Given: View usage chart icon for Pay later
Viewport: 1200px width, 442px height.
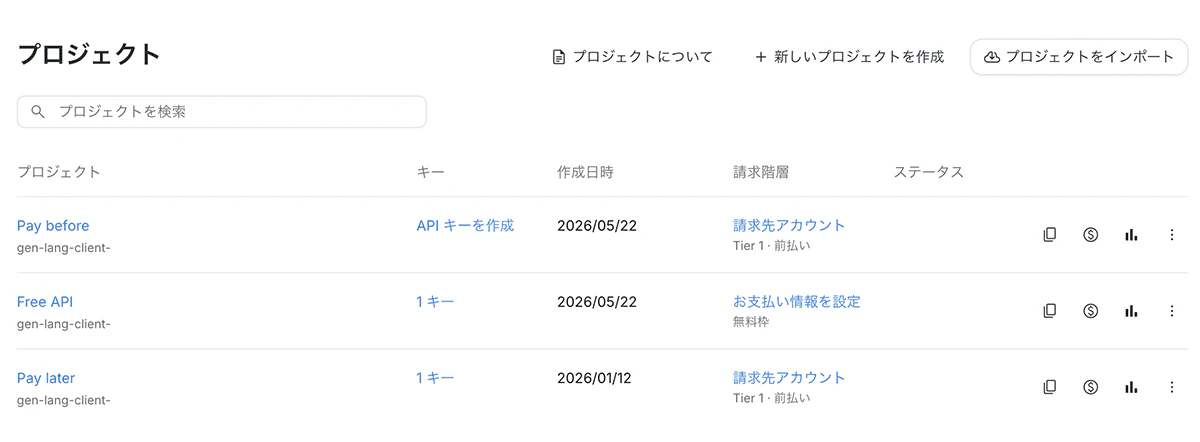Looking at the screenshot, I should pos(1131,387).
